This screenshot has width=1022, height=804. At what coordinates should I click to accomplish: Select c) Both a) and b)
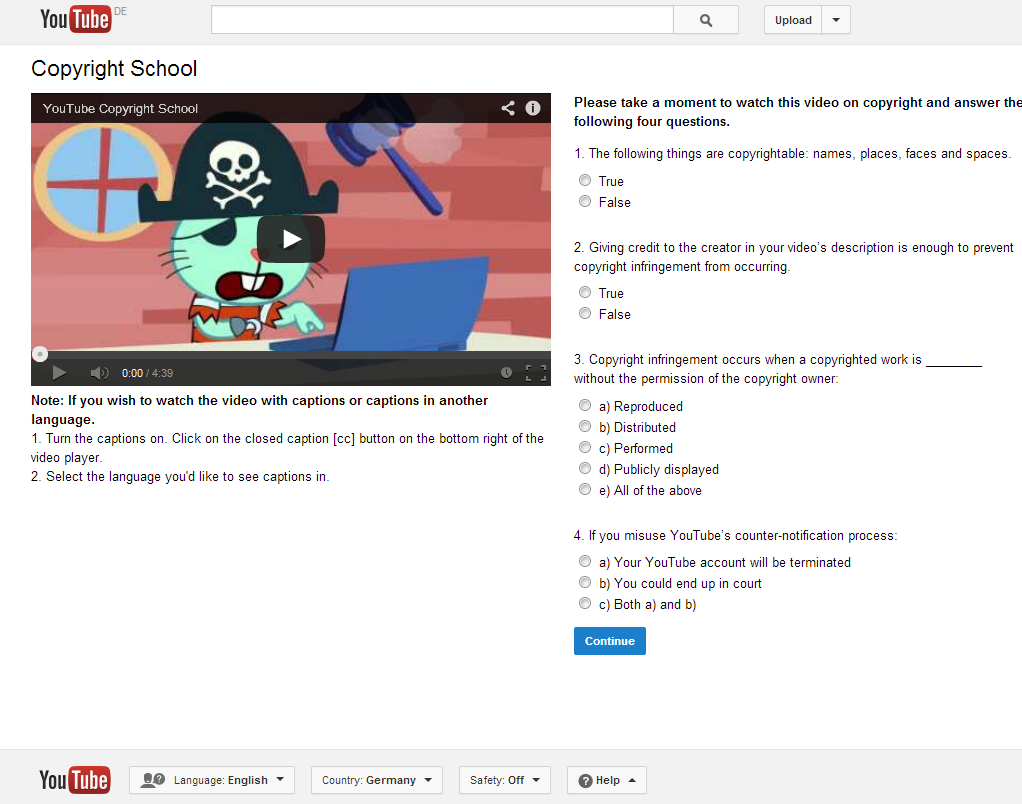[x=585, y=603]
